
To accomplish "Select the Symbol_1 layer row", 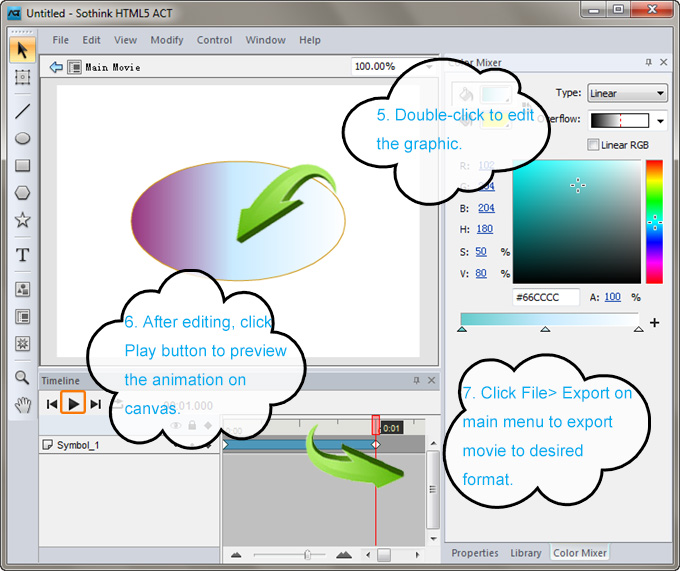I will (129, 445).
